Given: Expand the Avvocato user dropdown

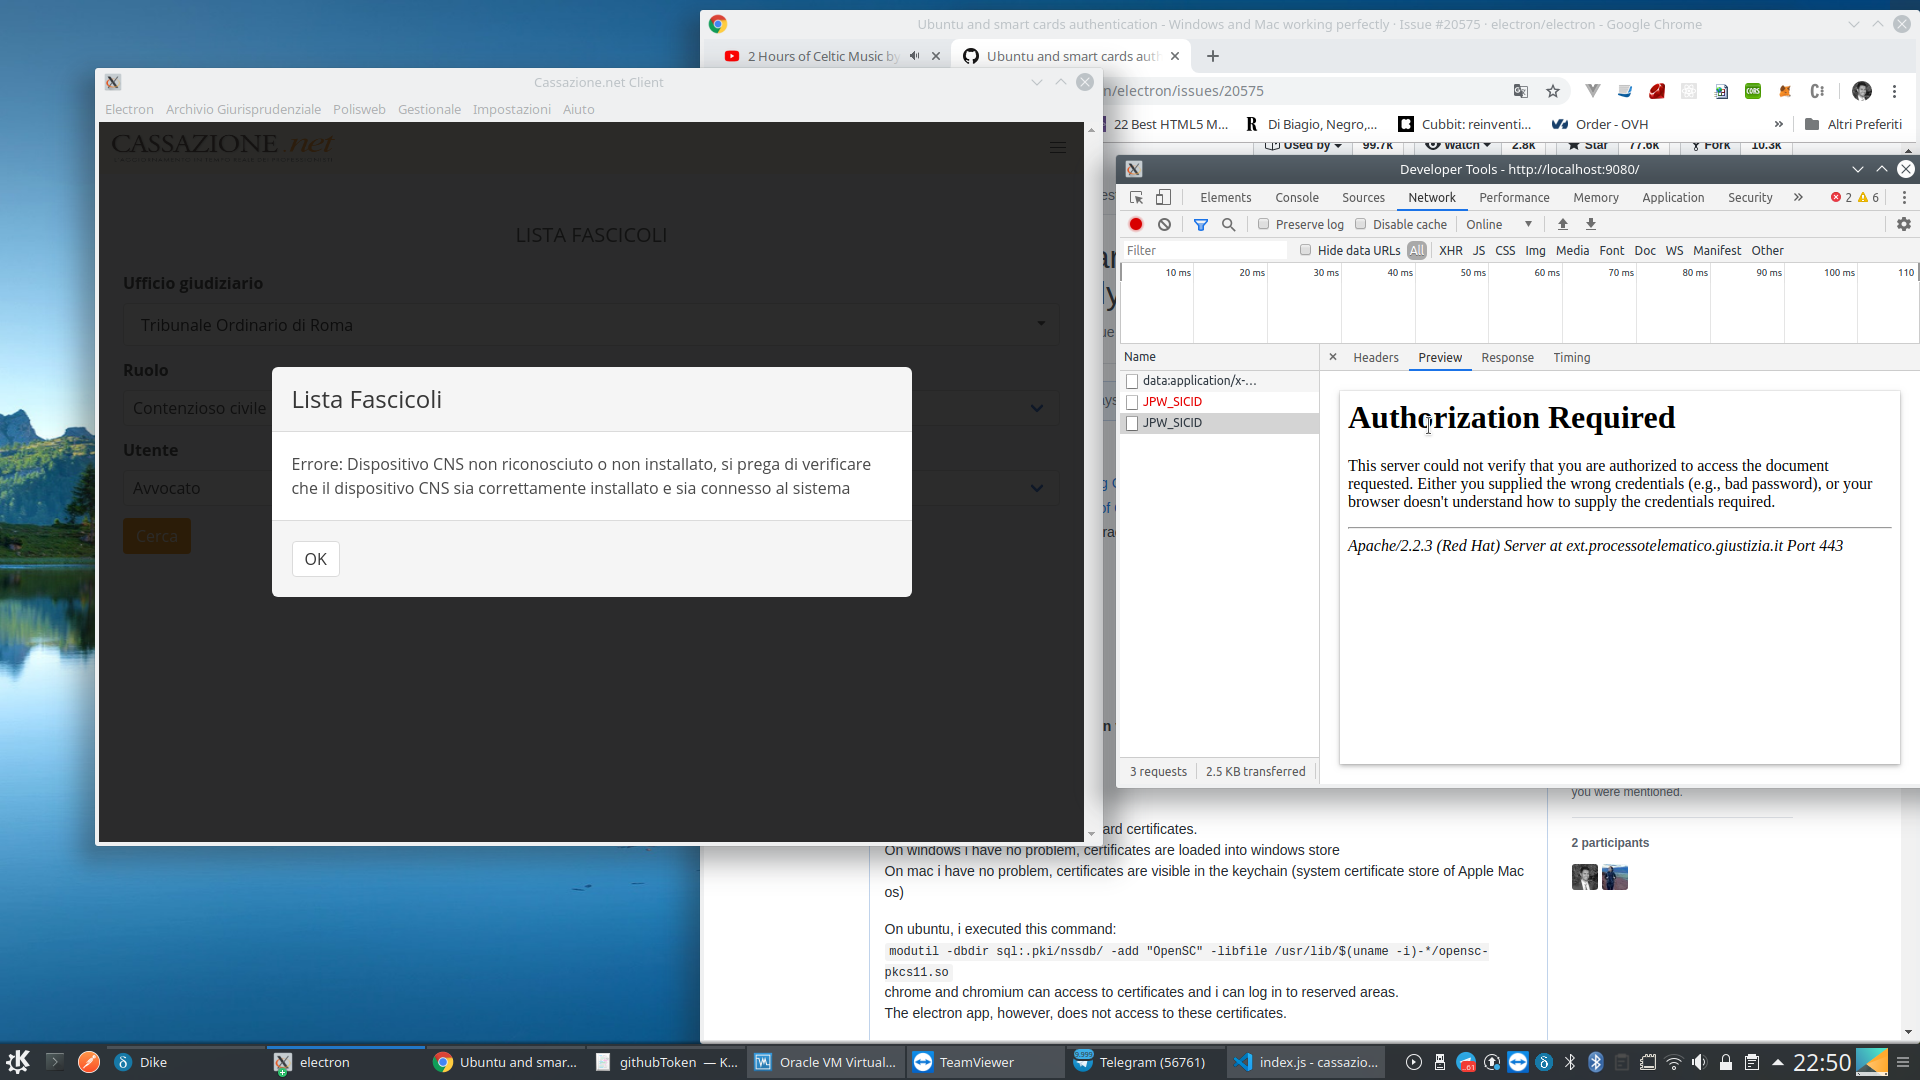Looking at the screenshot, I should (1037, 488).
